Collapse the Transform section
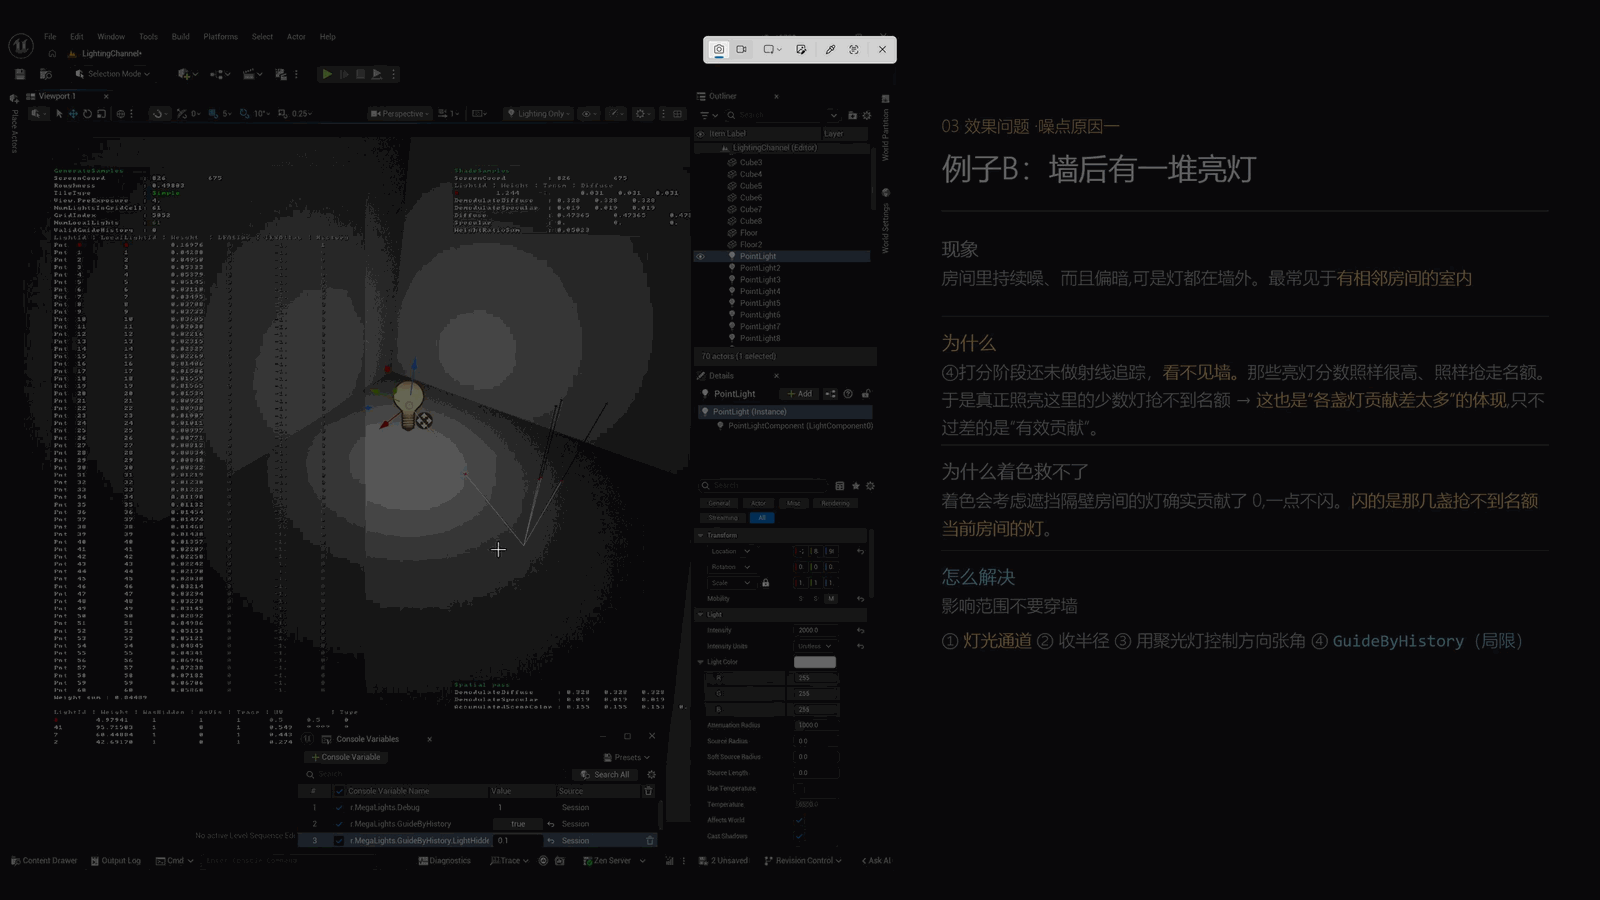The image size is (1600, 900). [x=700, y=535]
